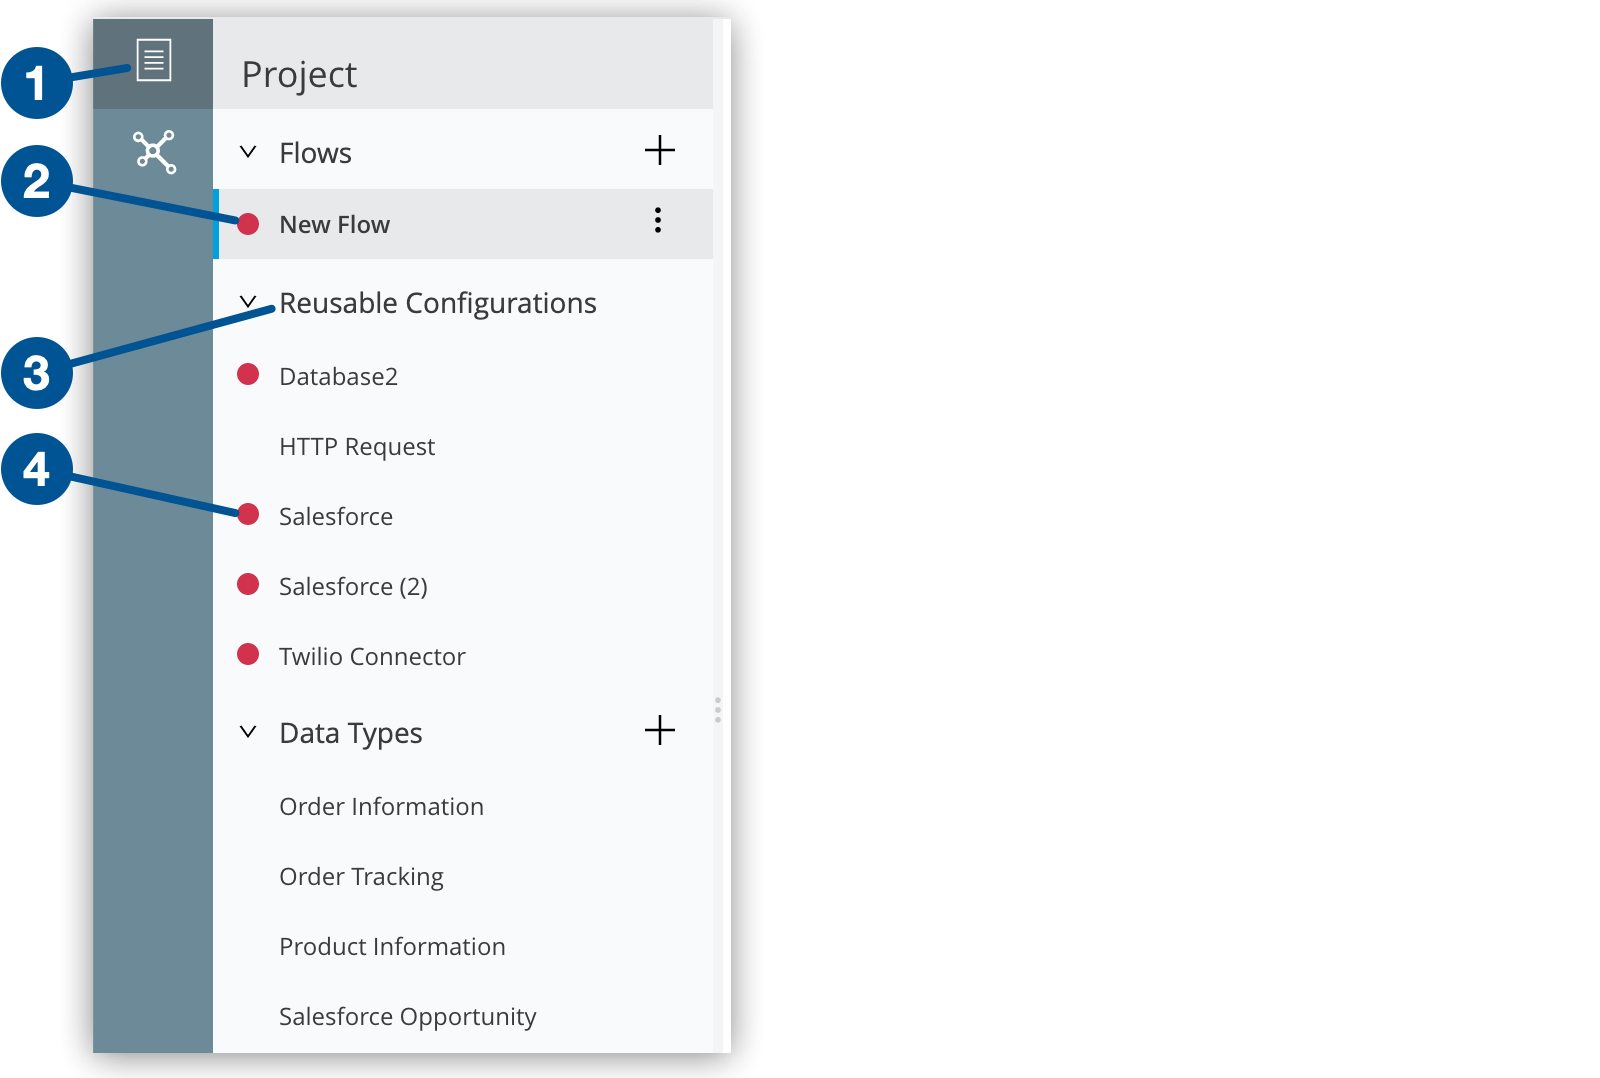This screenshot has width=1600, height=1078.
Task: Collapse the Flows section chevron
Action: click(x=249, y=152)
